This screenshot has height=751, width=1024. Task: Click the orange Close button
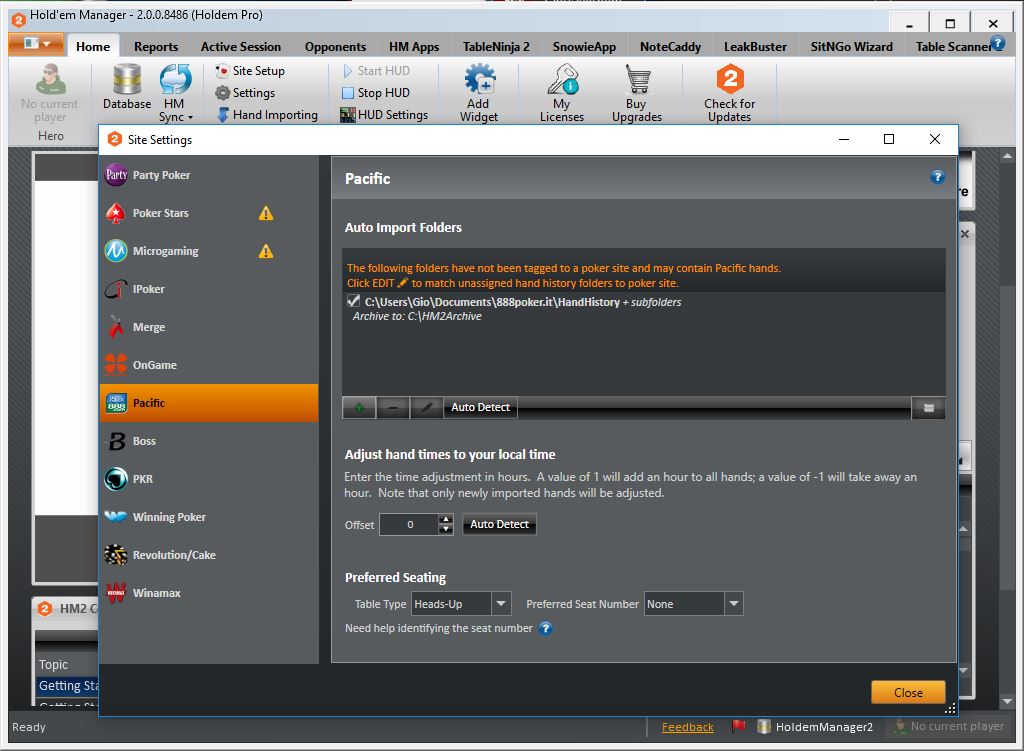[x=908, y=693]
